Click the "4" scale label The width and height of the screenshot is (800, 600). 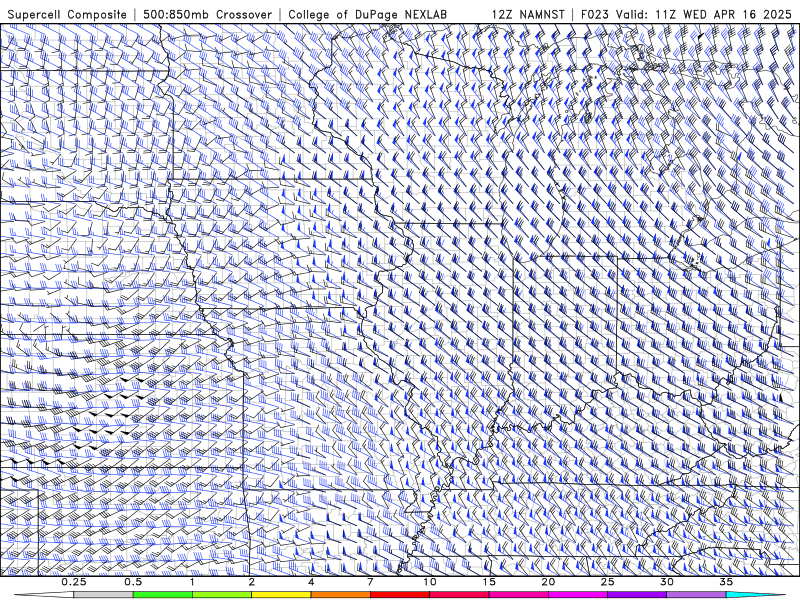click(x=311, y=582)
